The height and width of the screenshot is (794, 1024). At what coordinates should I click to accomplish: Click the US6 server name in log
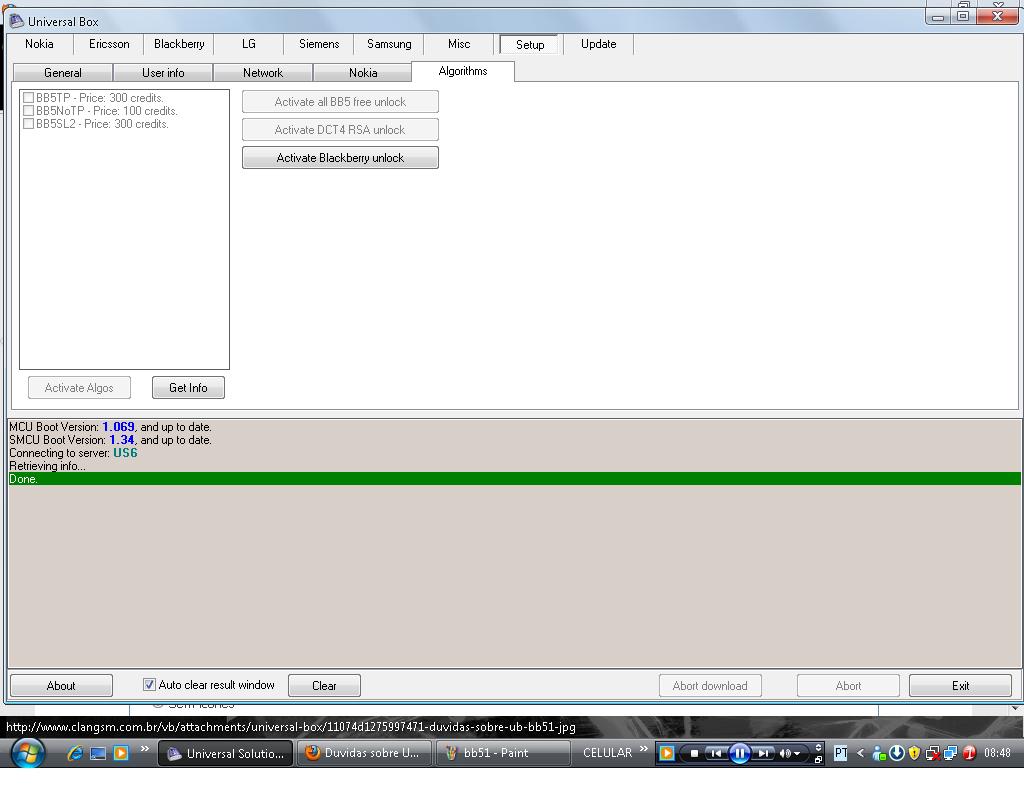tap(125, 453)
